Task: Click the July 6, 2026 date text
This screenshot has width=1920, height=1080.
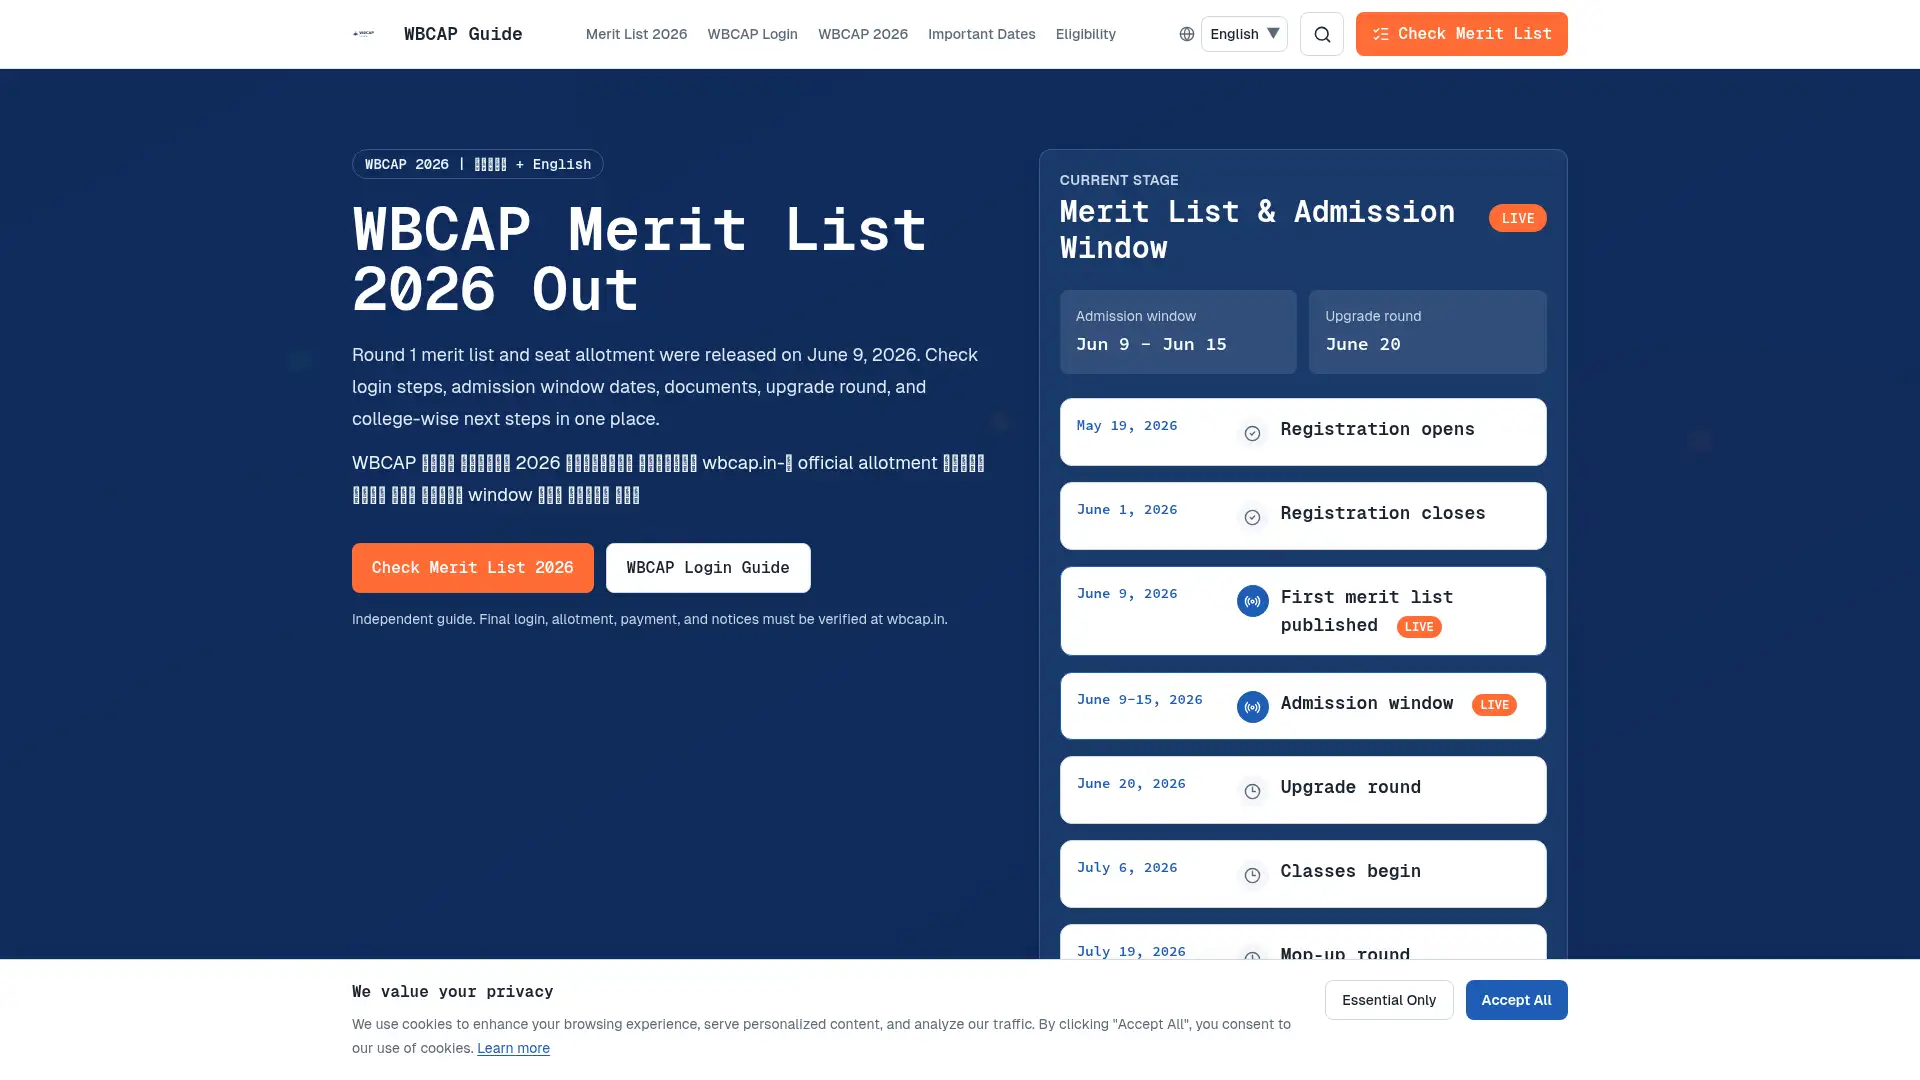Action: click(x=1126, y=867)
